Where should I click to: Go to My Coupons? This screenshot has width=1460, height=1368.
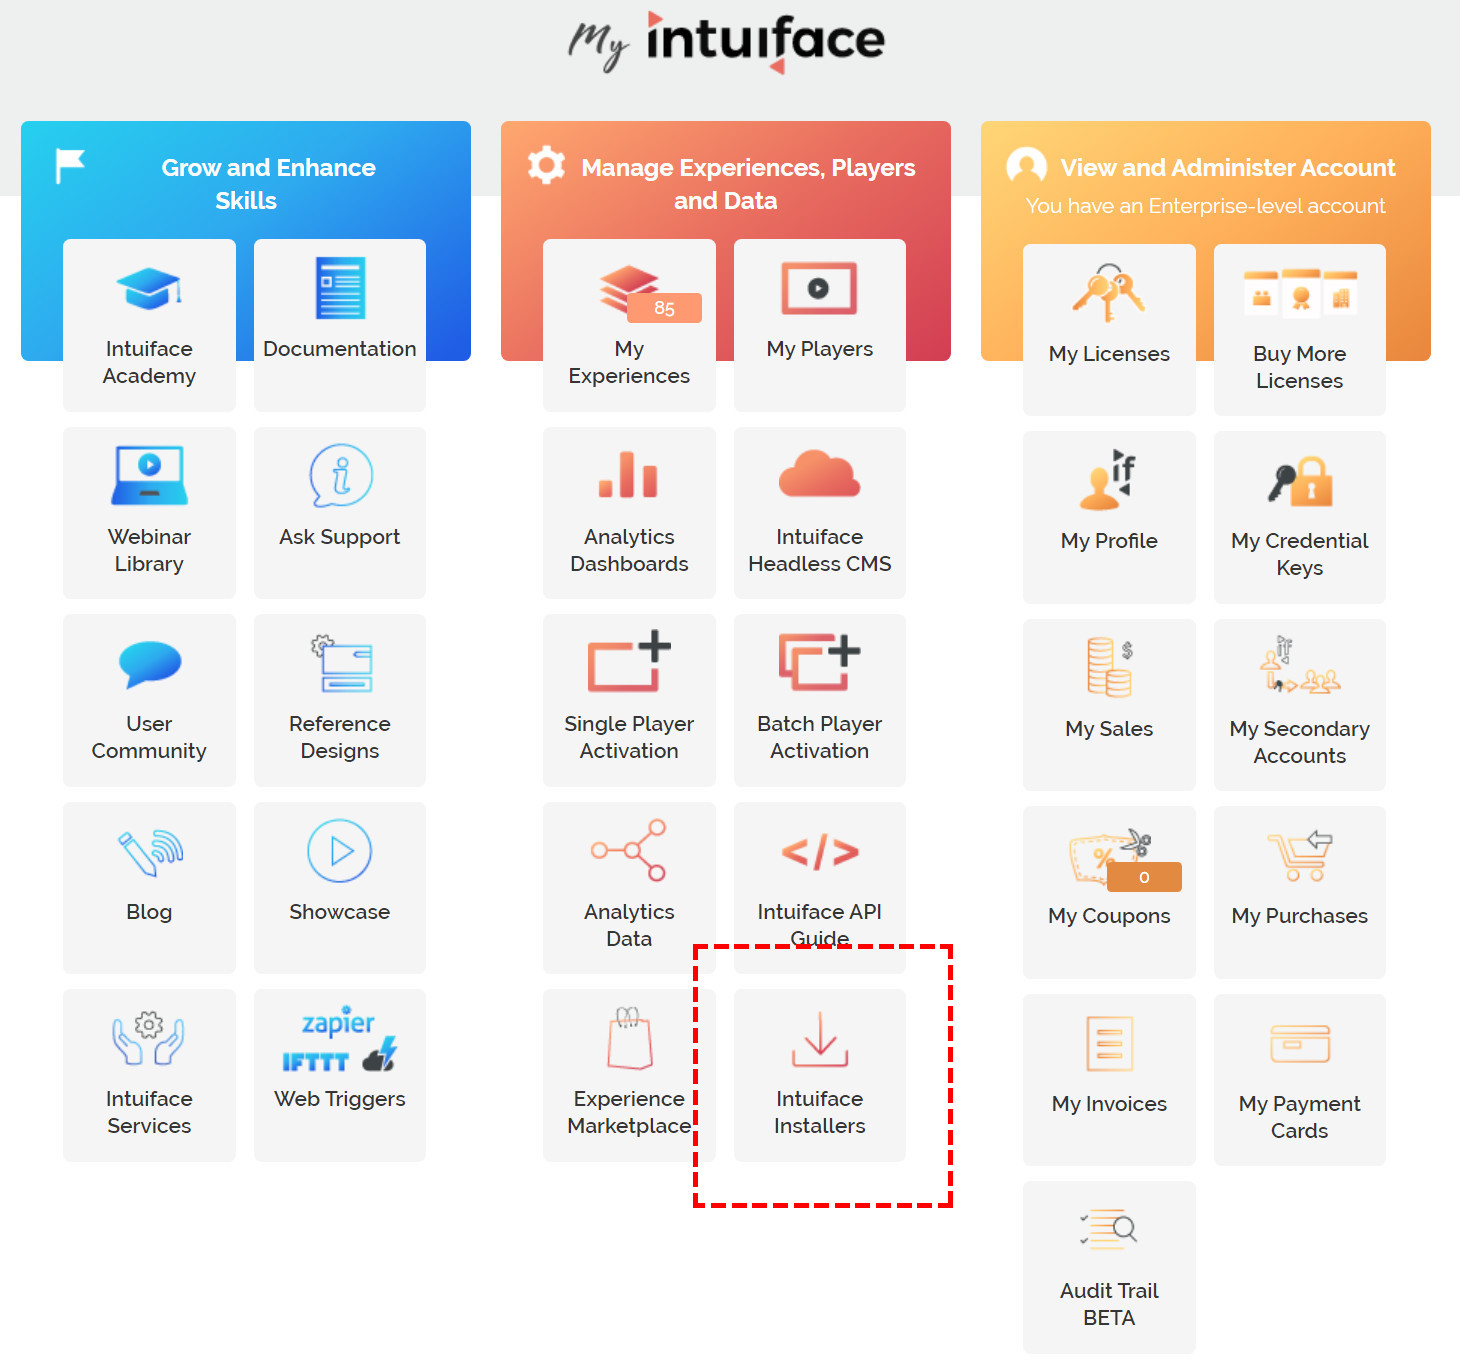1109,892
